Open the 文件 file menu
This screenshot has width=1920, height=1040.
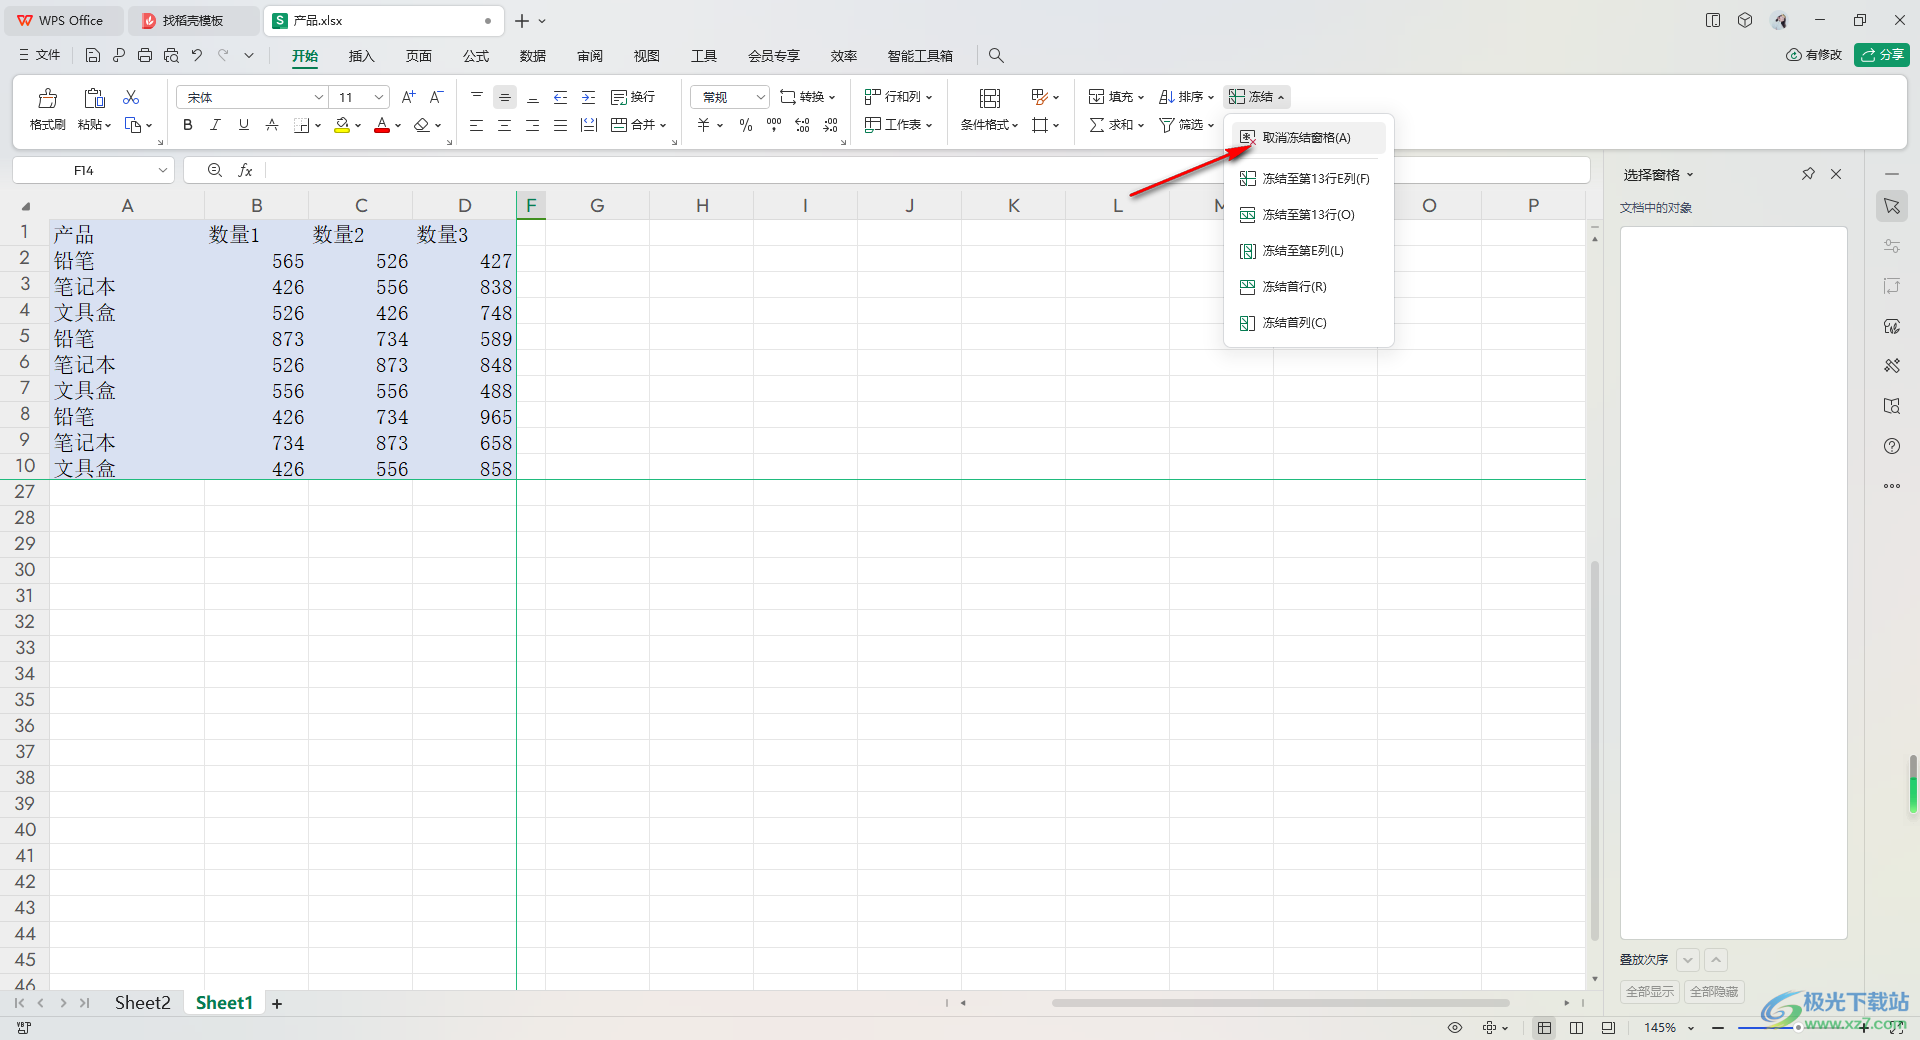40,56
